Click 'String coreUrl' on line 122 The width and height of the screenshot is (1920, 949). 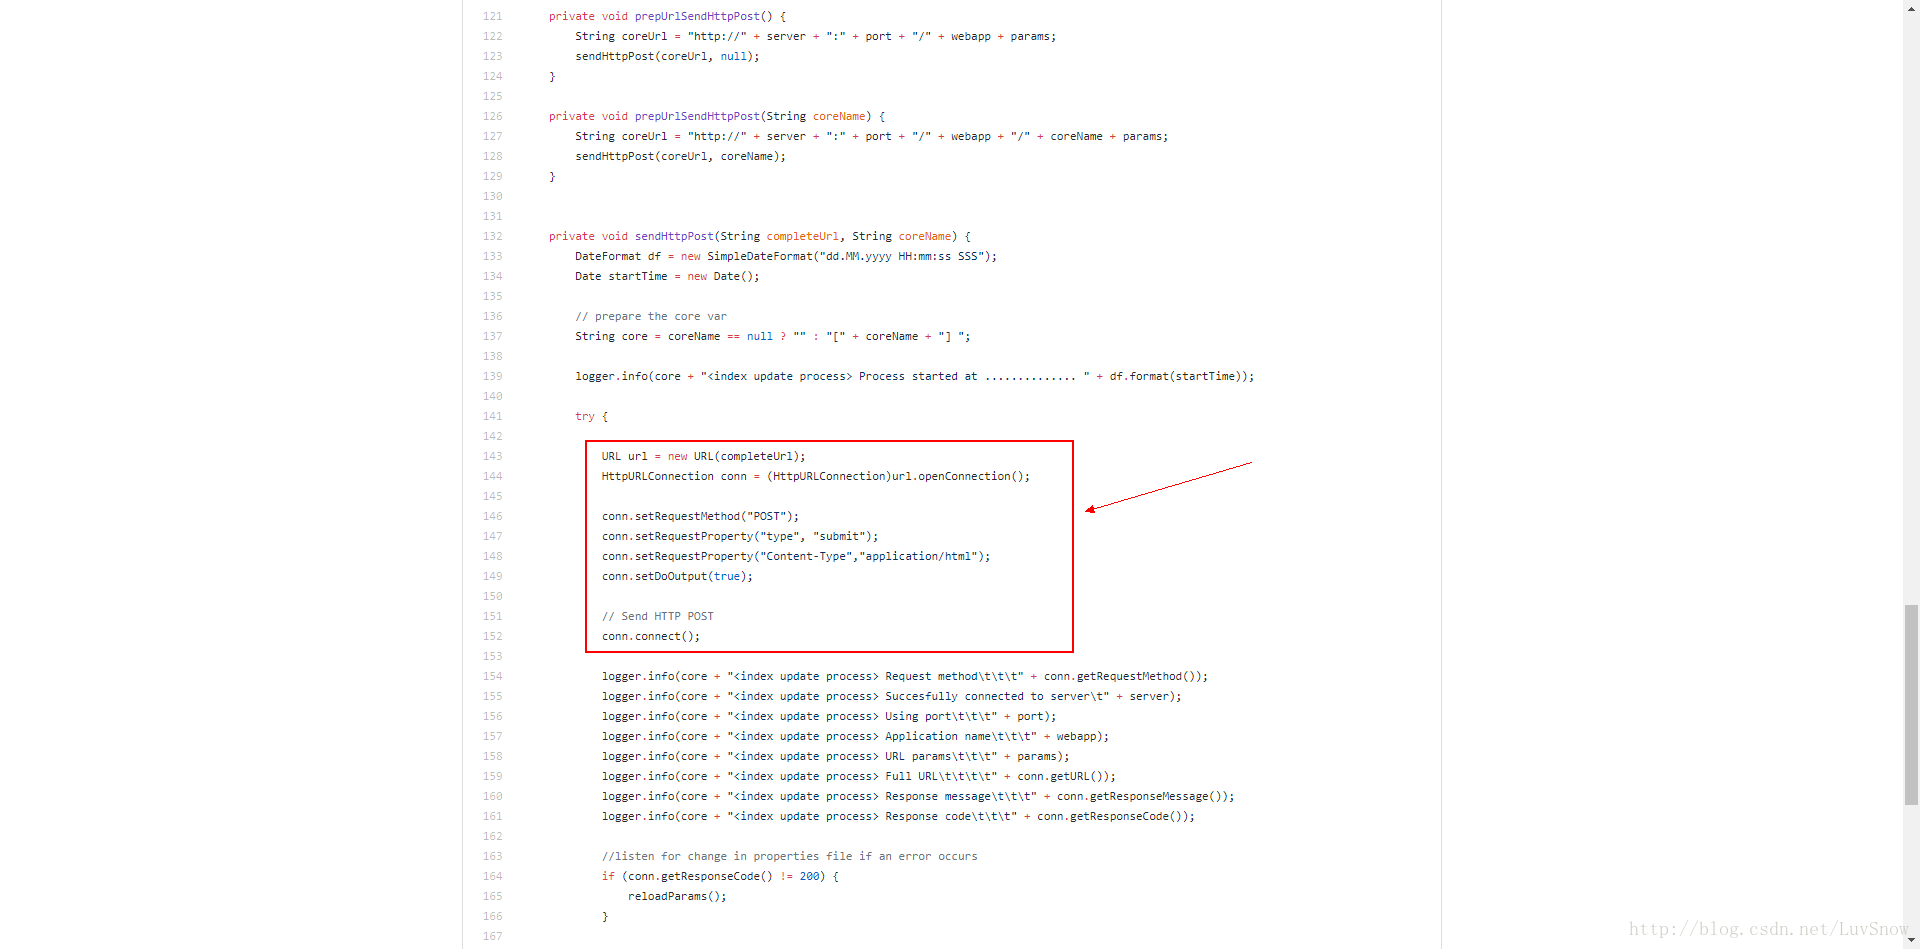(x=621, y=36)
